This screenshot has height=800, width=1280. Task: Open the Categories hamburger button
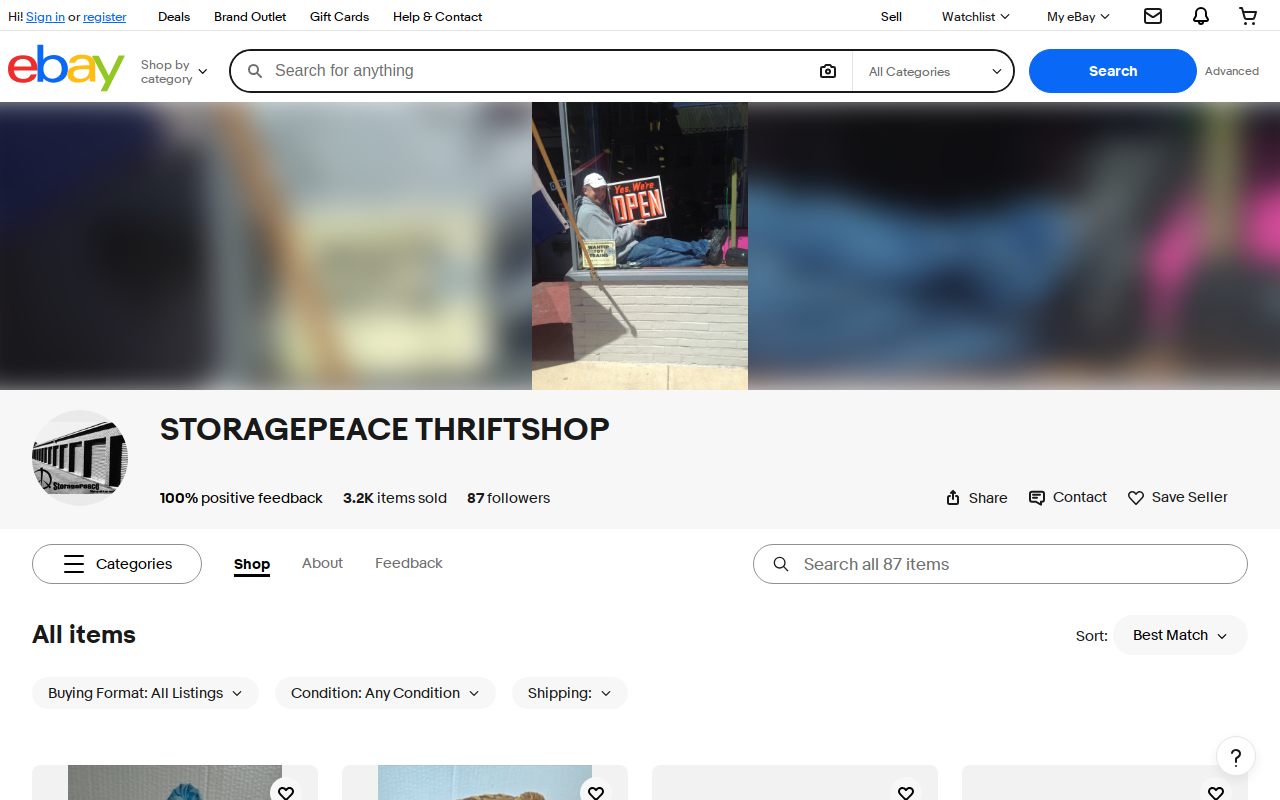(117, 564)
